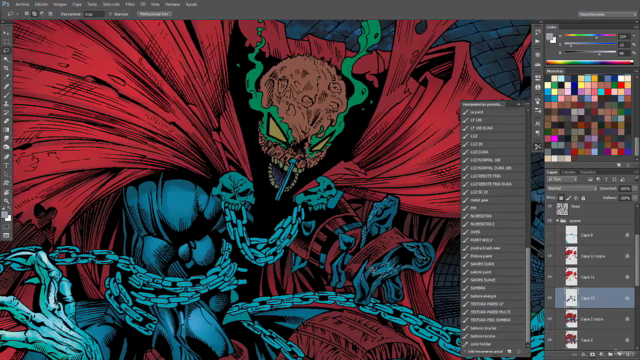
Task: Toggle visibility of spawn group
Action: tap(550, 221)
